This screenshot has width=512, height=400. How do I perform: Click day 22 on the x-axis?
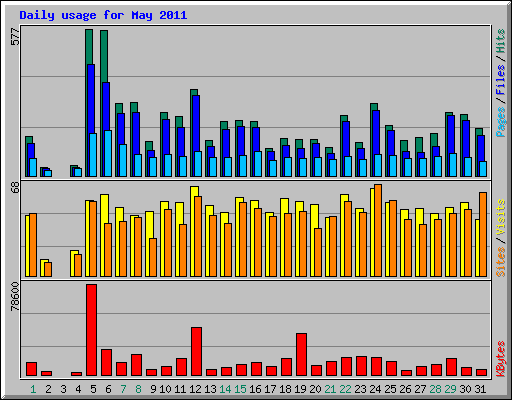[345, 389]
